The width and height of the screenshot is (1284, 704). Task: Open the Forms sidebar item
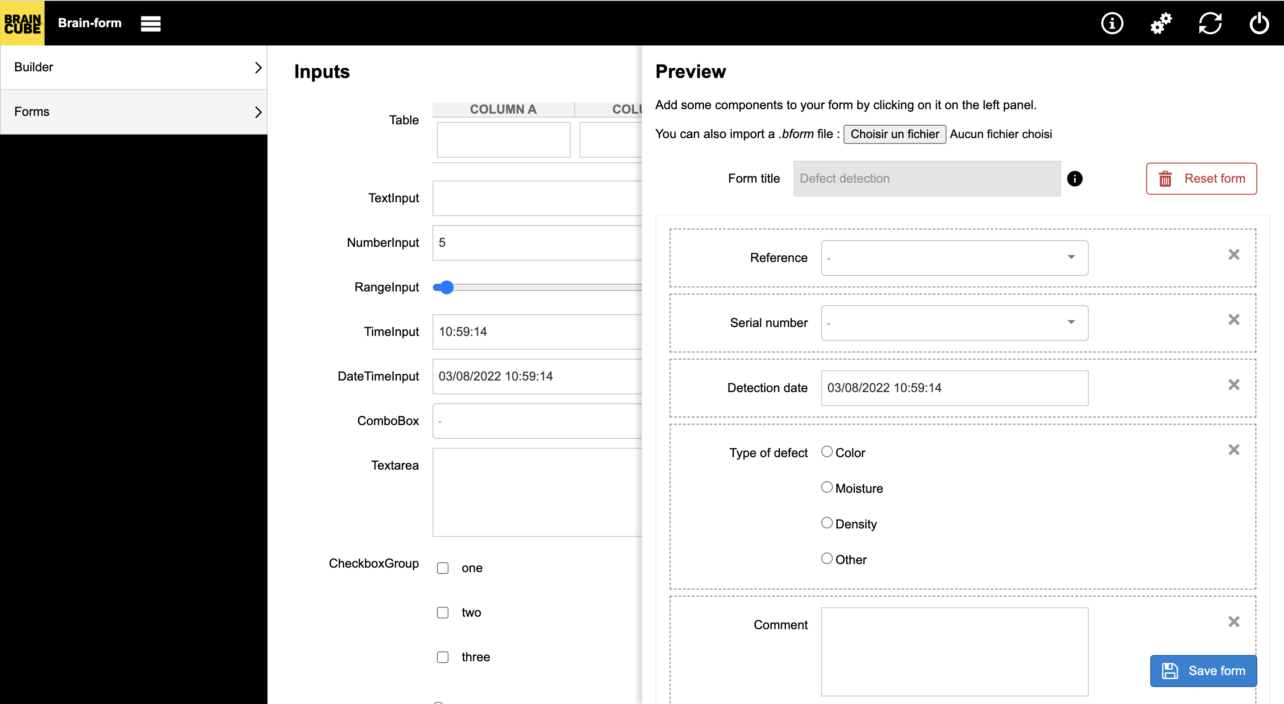[133, 112]
